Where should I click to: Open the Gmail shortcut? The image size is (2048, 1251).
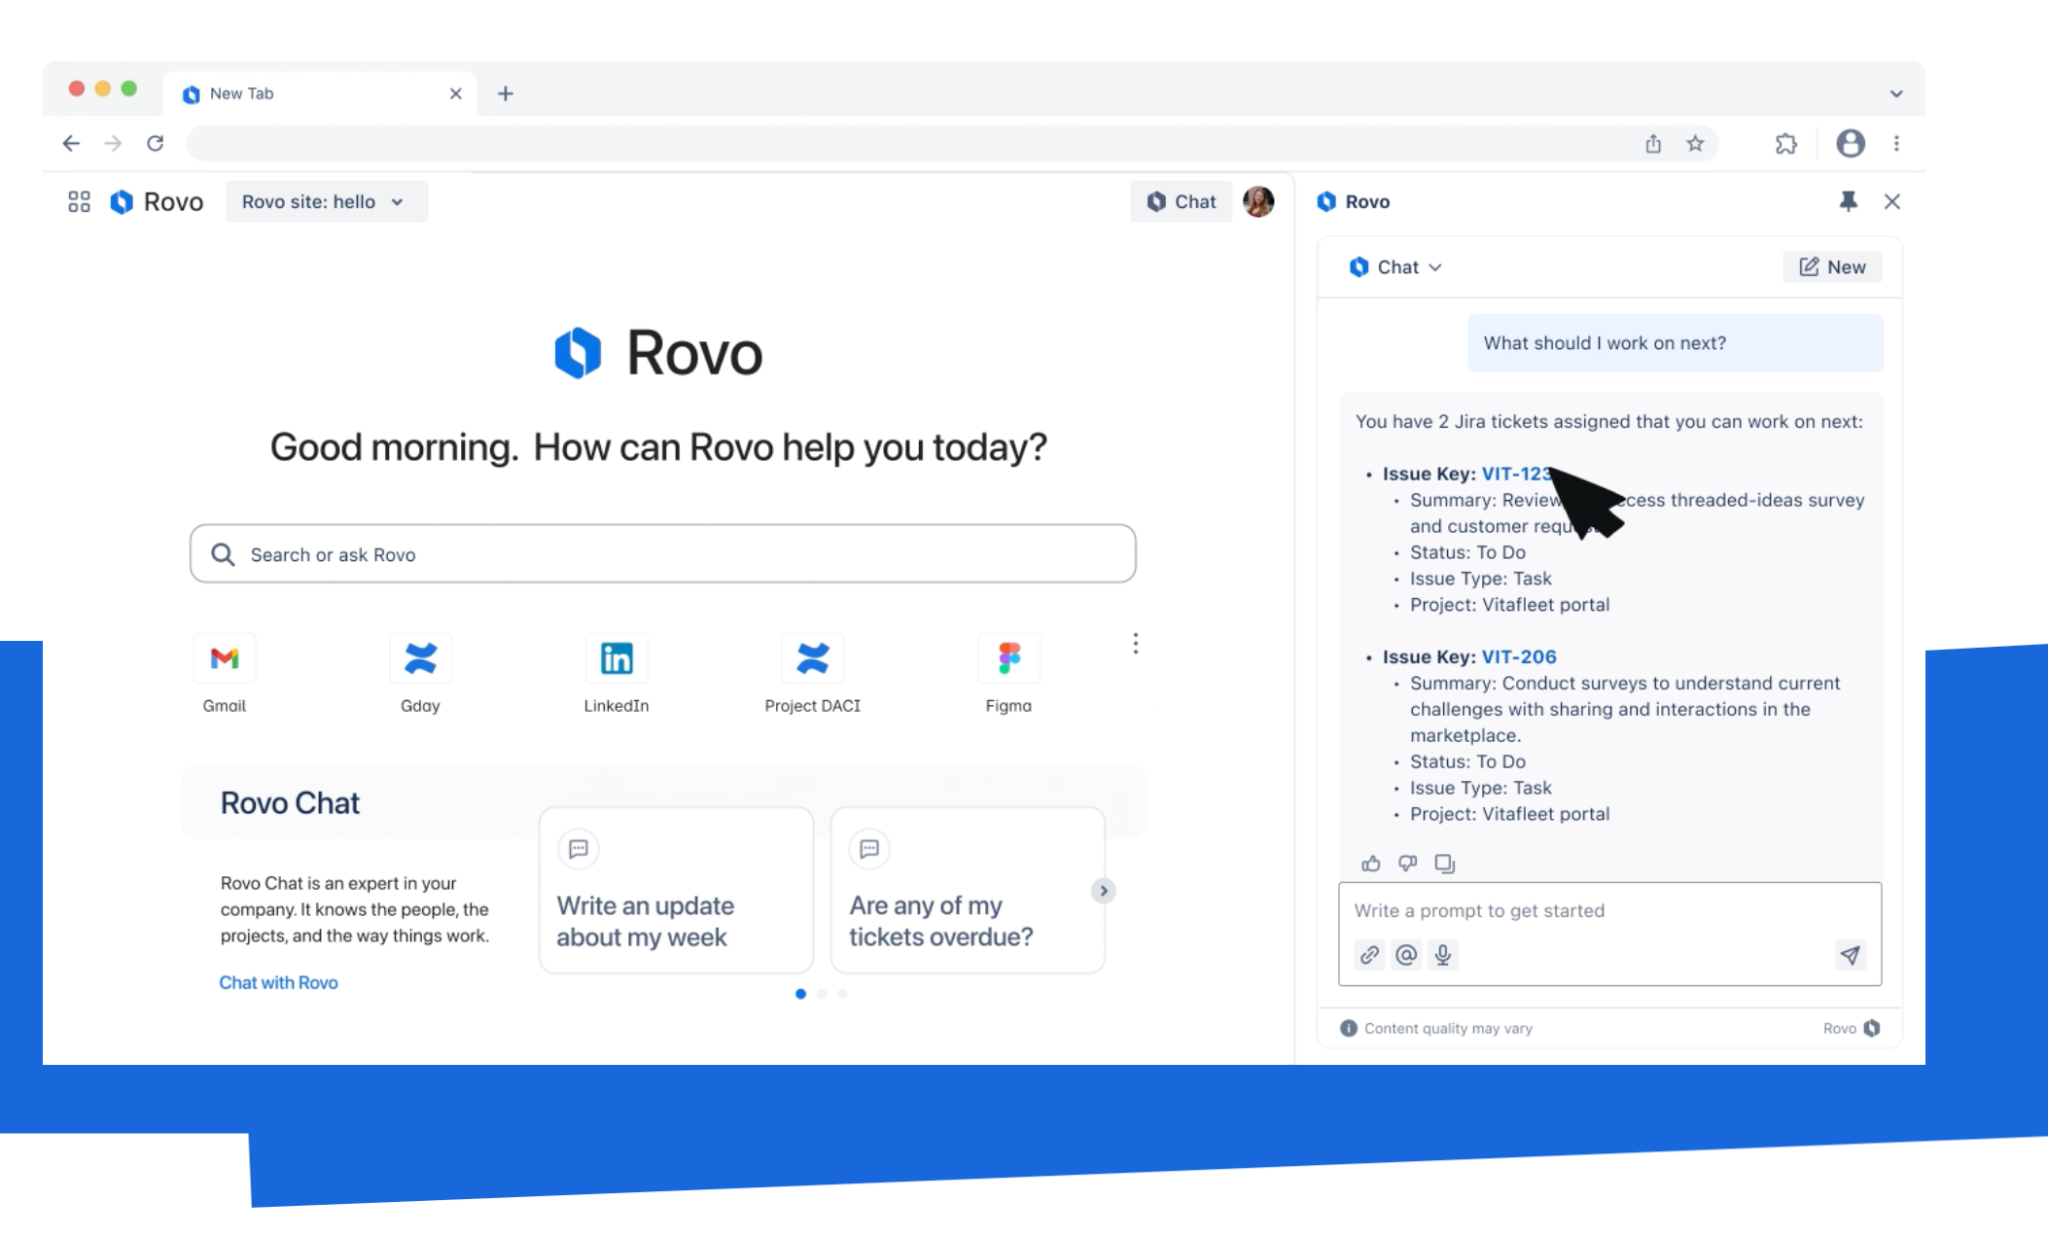coord(224,674)
